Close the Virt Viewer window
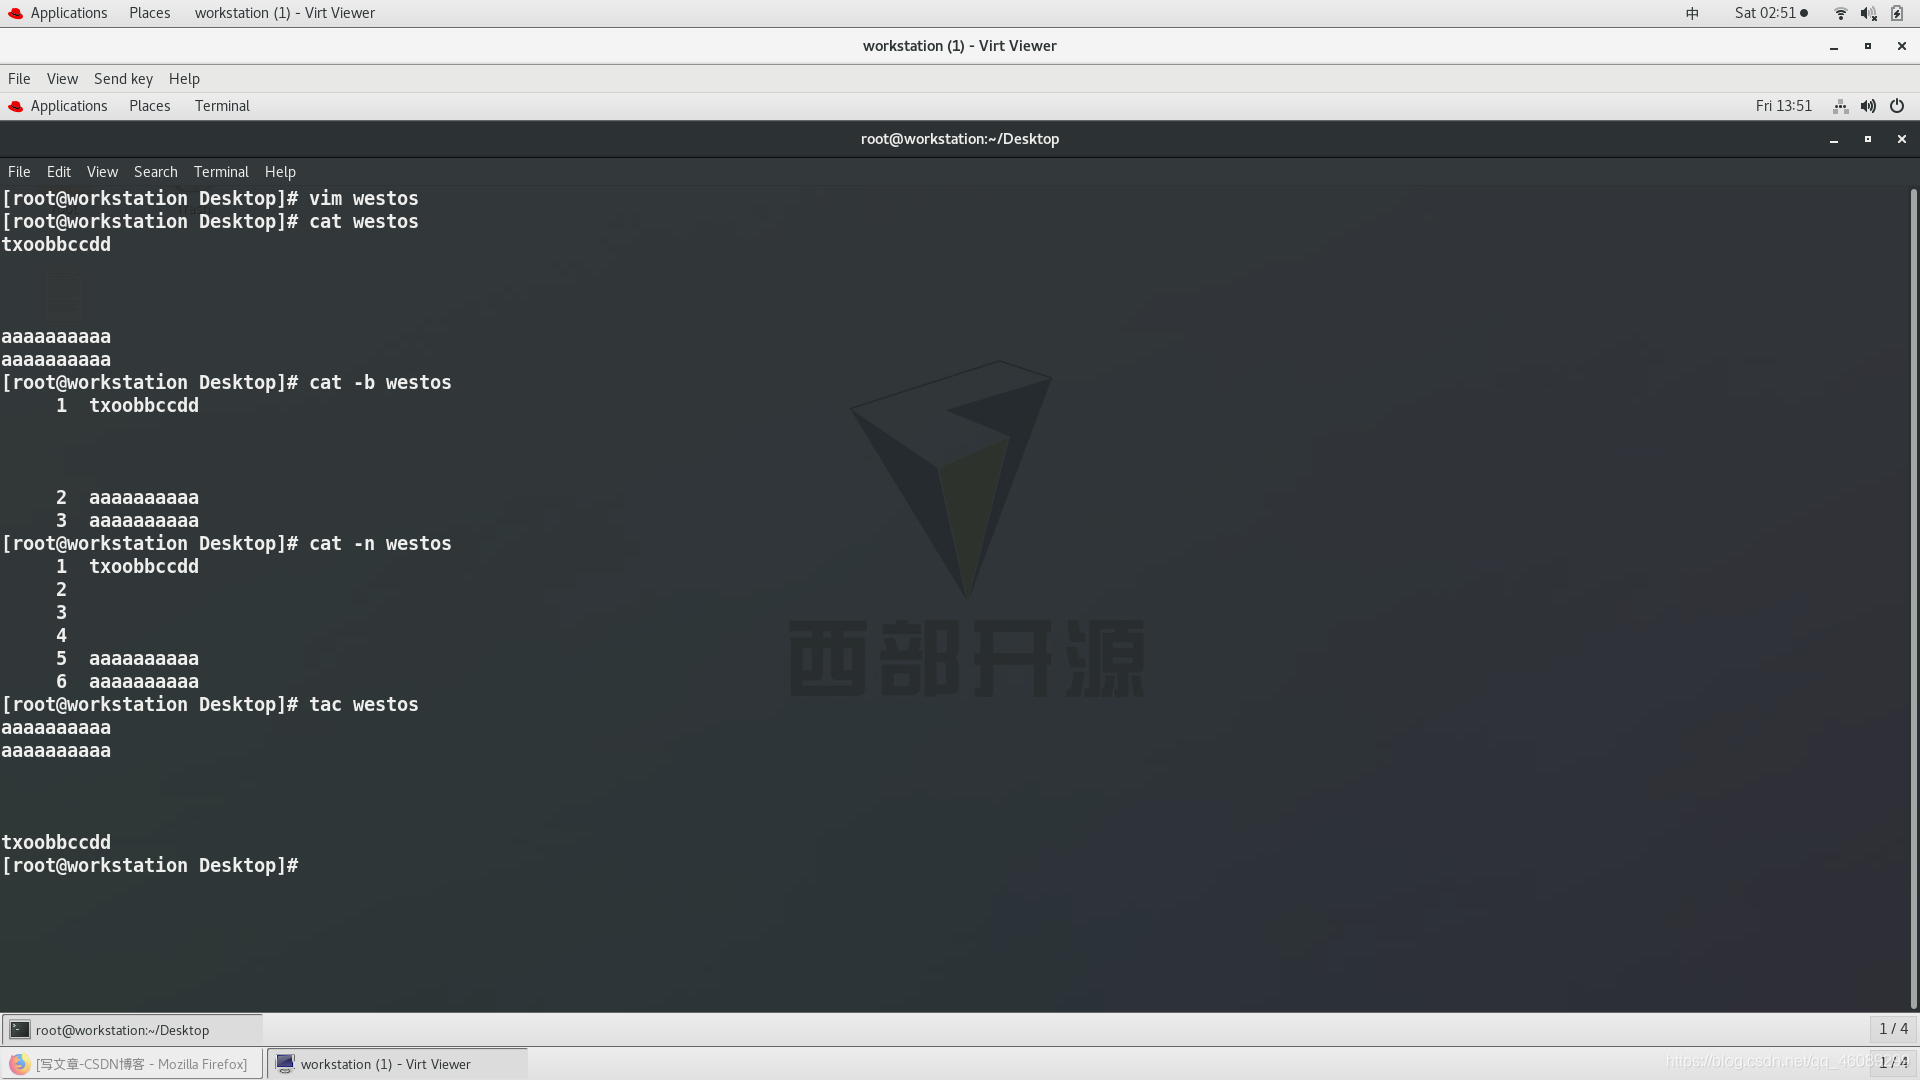The width and height of the screenshot is (1920, 1080). point(1902,46)
